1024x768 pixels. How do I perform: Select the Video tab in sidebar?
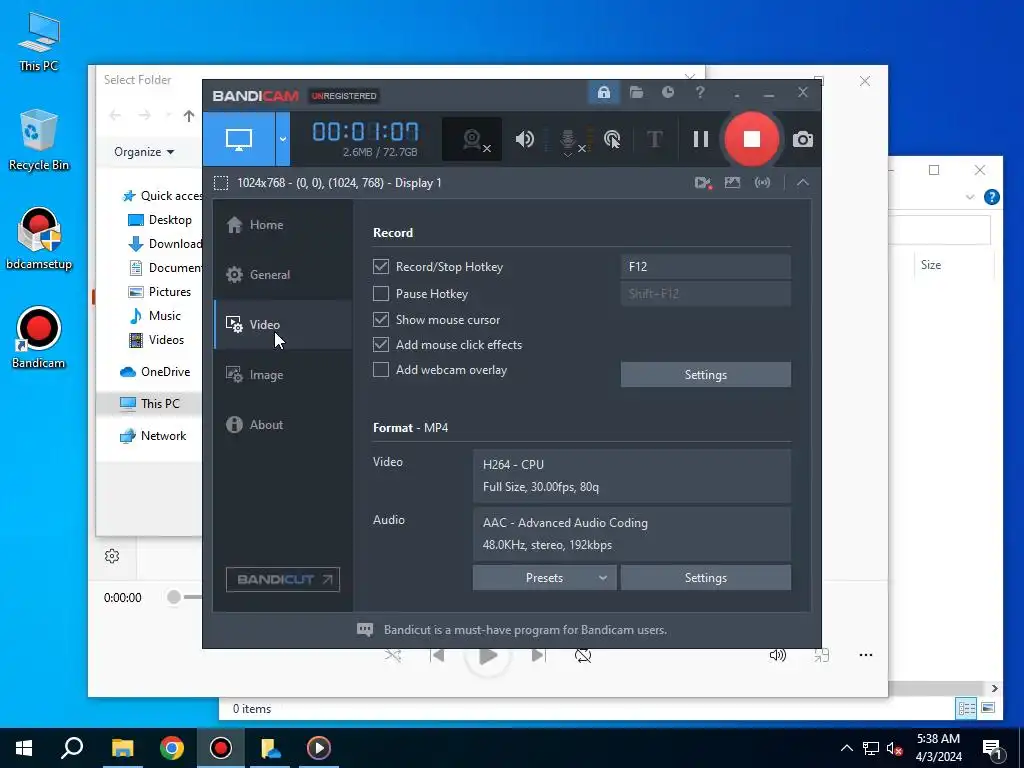click(x=283, y=325)
